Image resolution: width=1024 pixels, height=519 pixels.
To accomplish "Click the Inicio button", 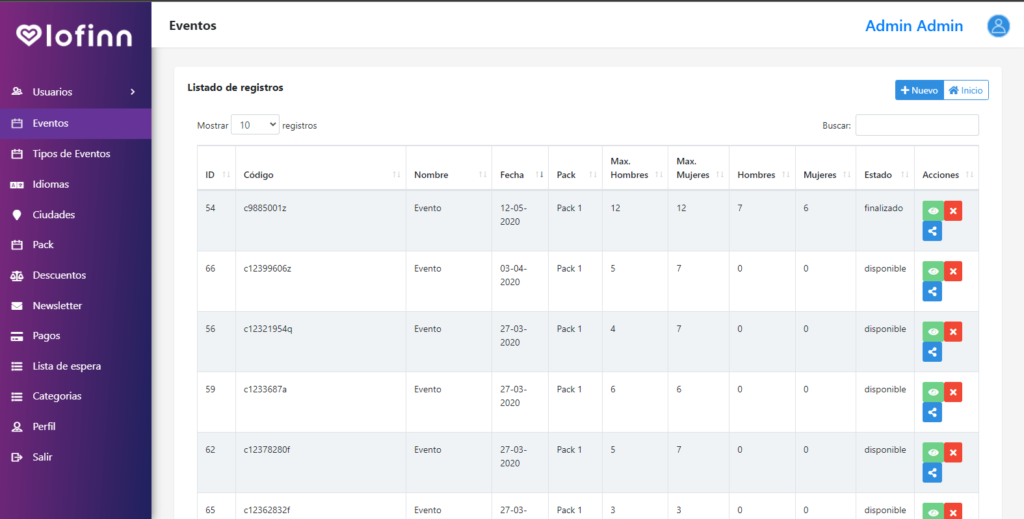I will coord(966,90).
